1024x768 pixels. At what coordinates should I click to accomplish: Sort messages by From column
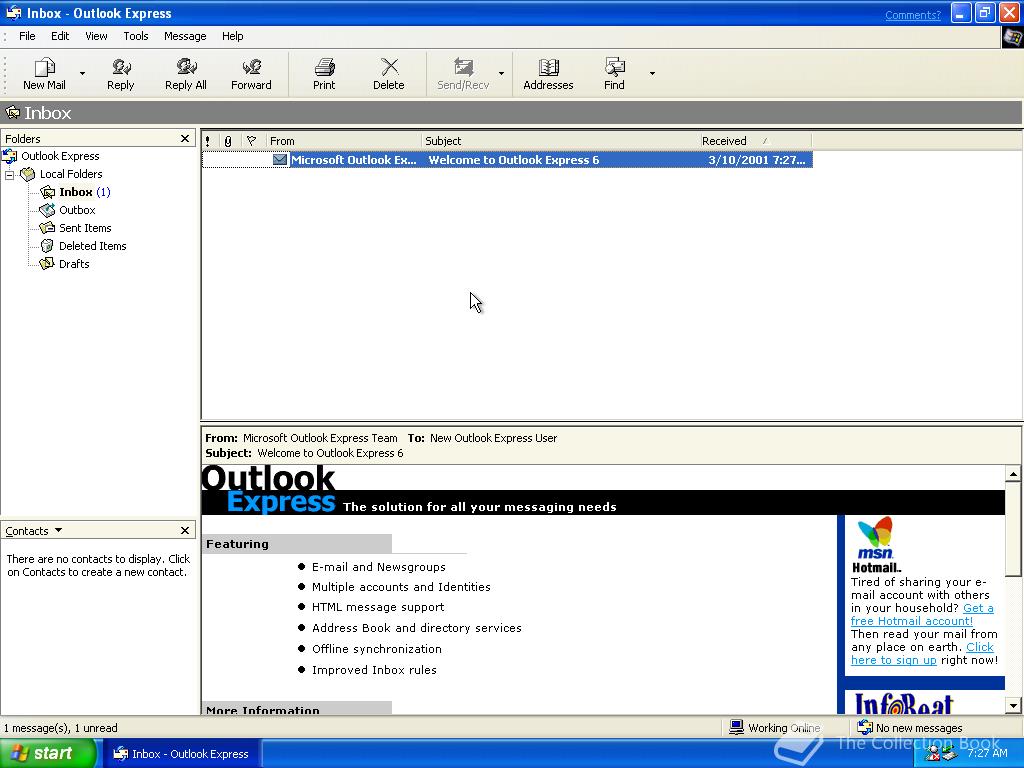pos(344,140)
